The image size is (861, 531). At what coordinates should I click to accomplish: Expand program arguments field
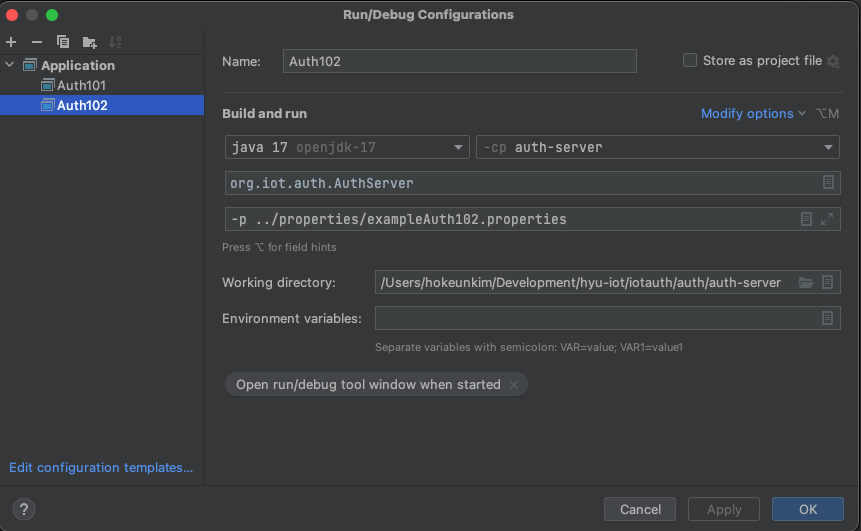[827, 219]
